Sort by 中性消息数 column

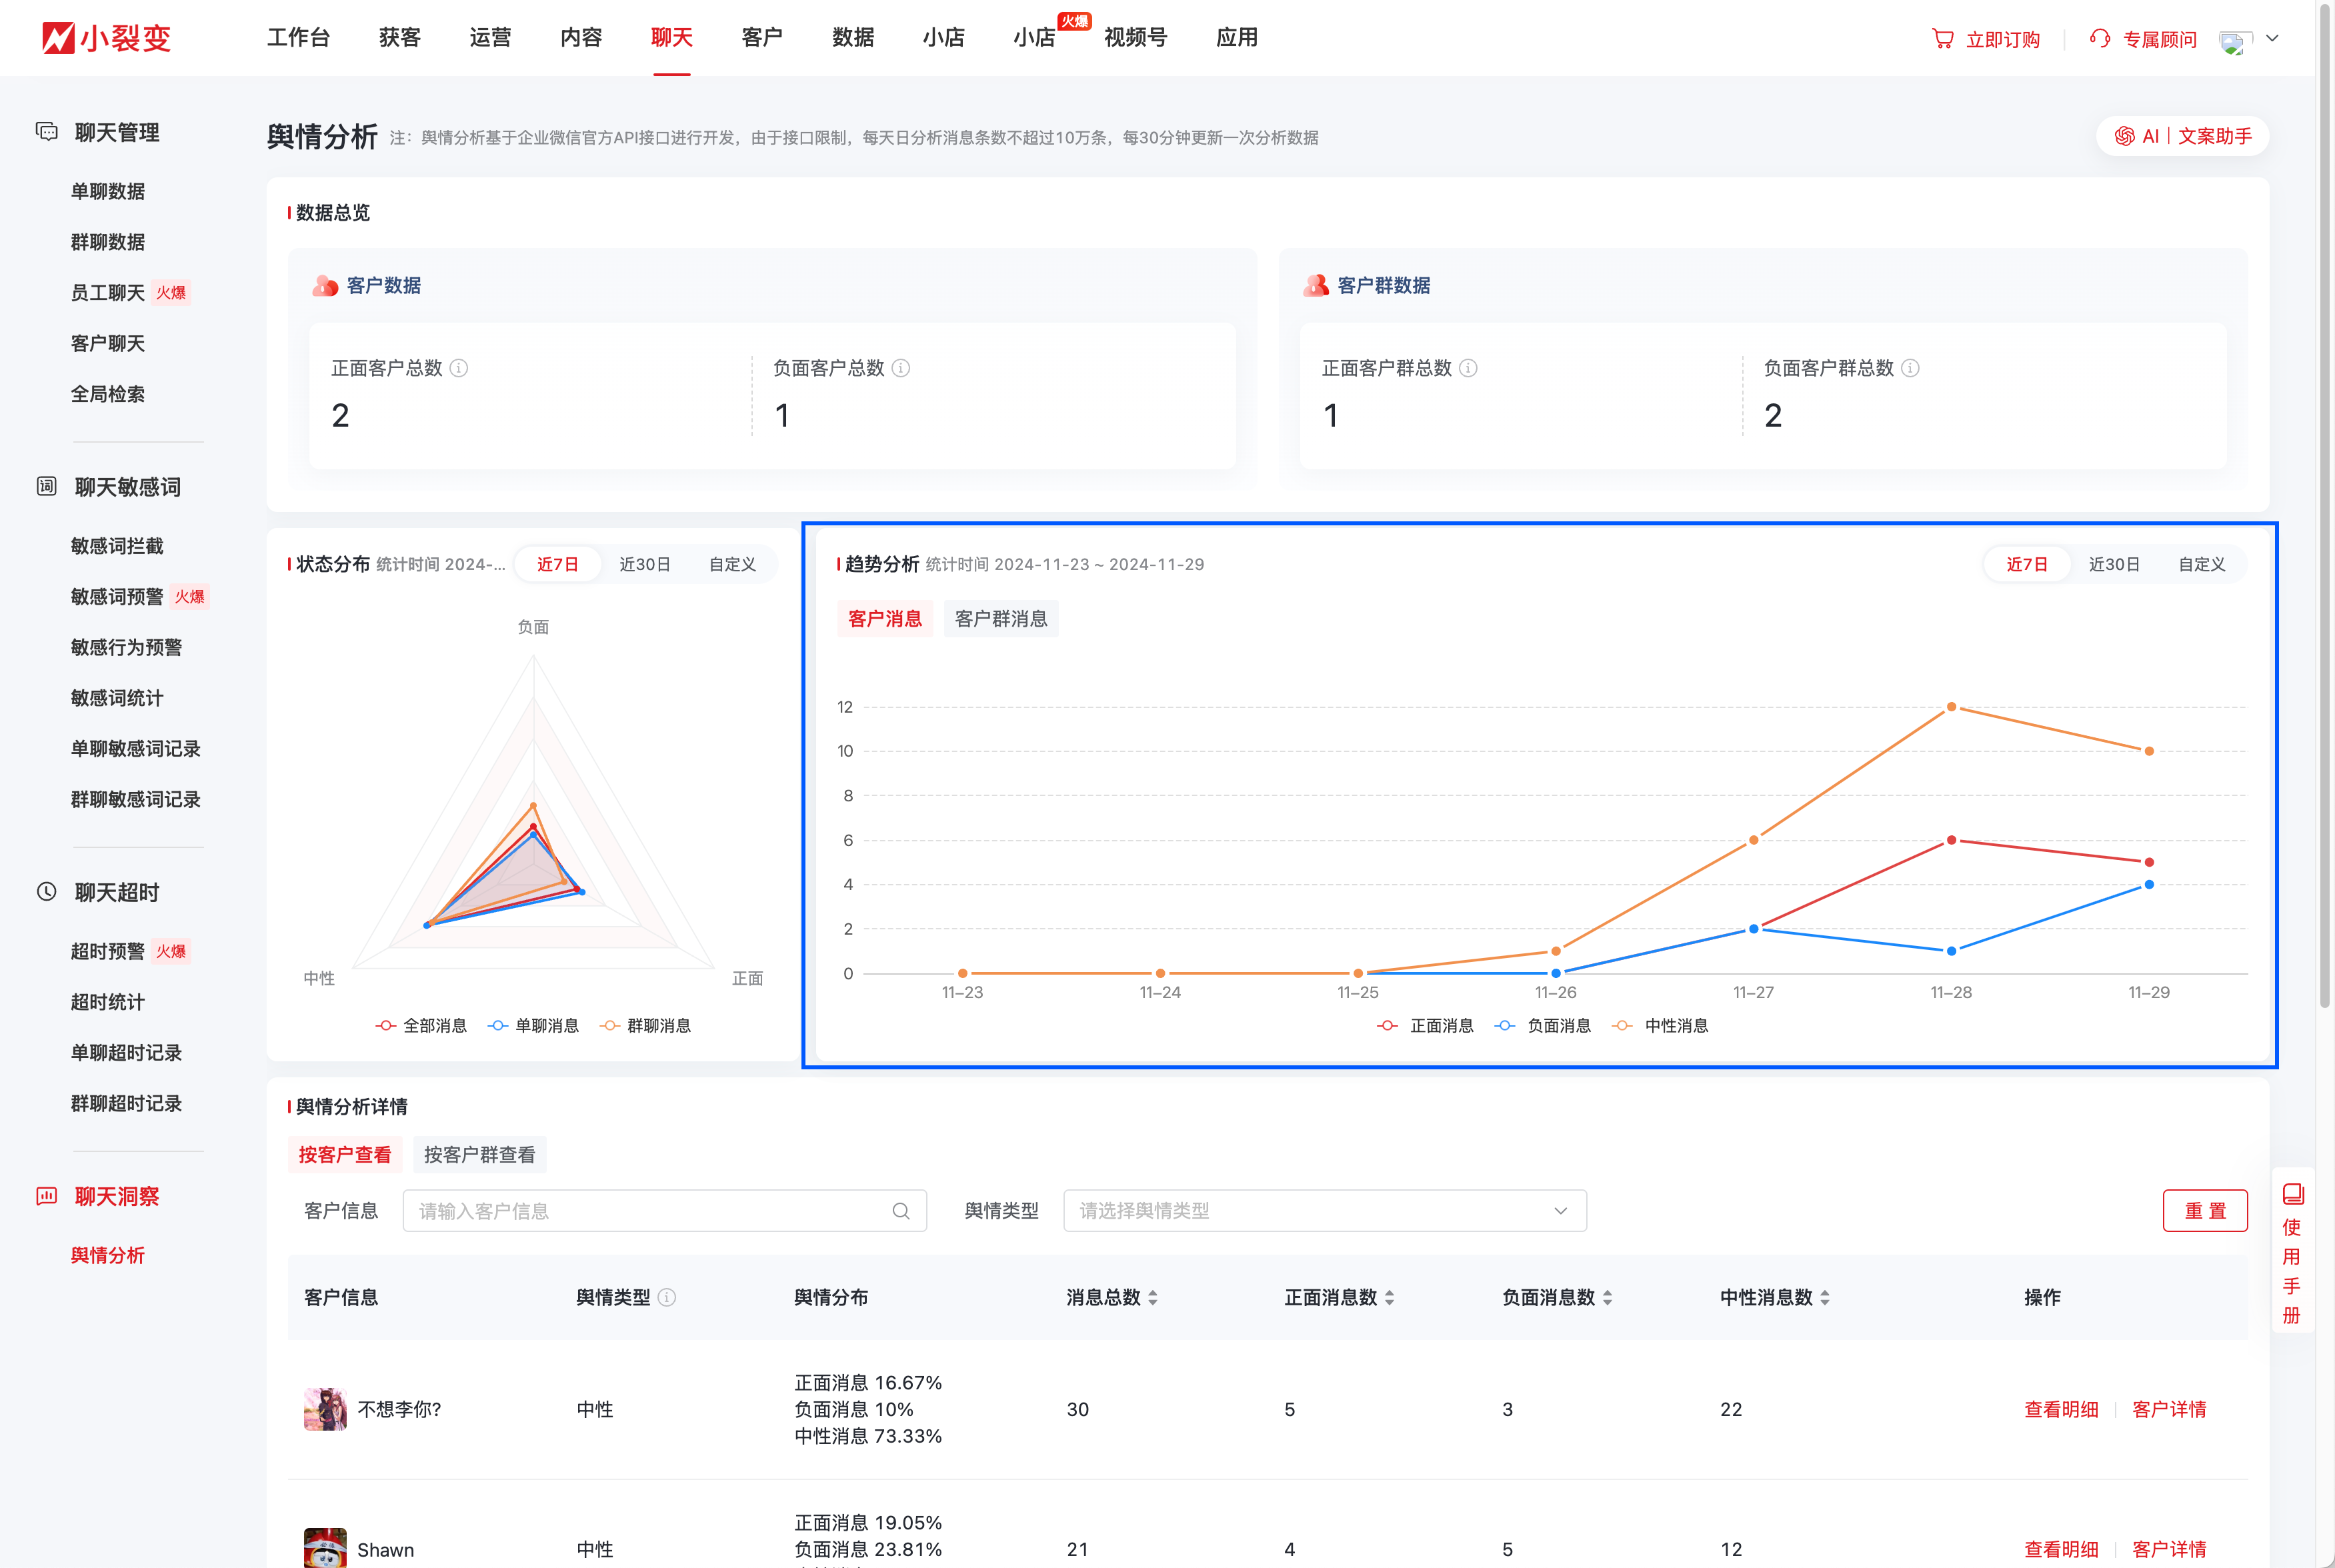coord(1825,1297)
